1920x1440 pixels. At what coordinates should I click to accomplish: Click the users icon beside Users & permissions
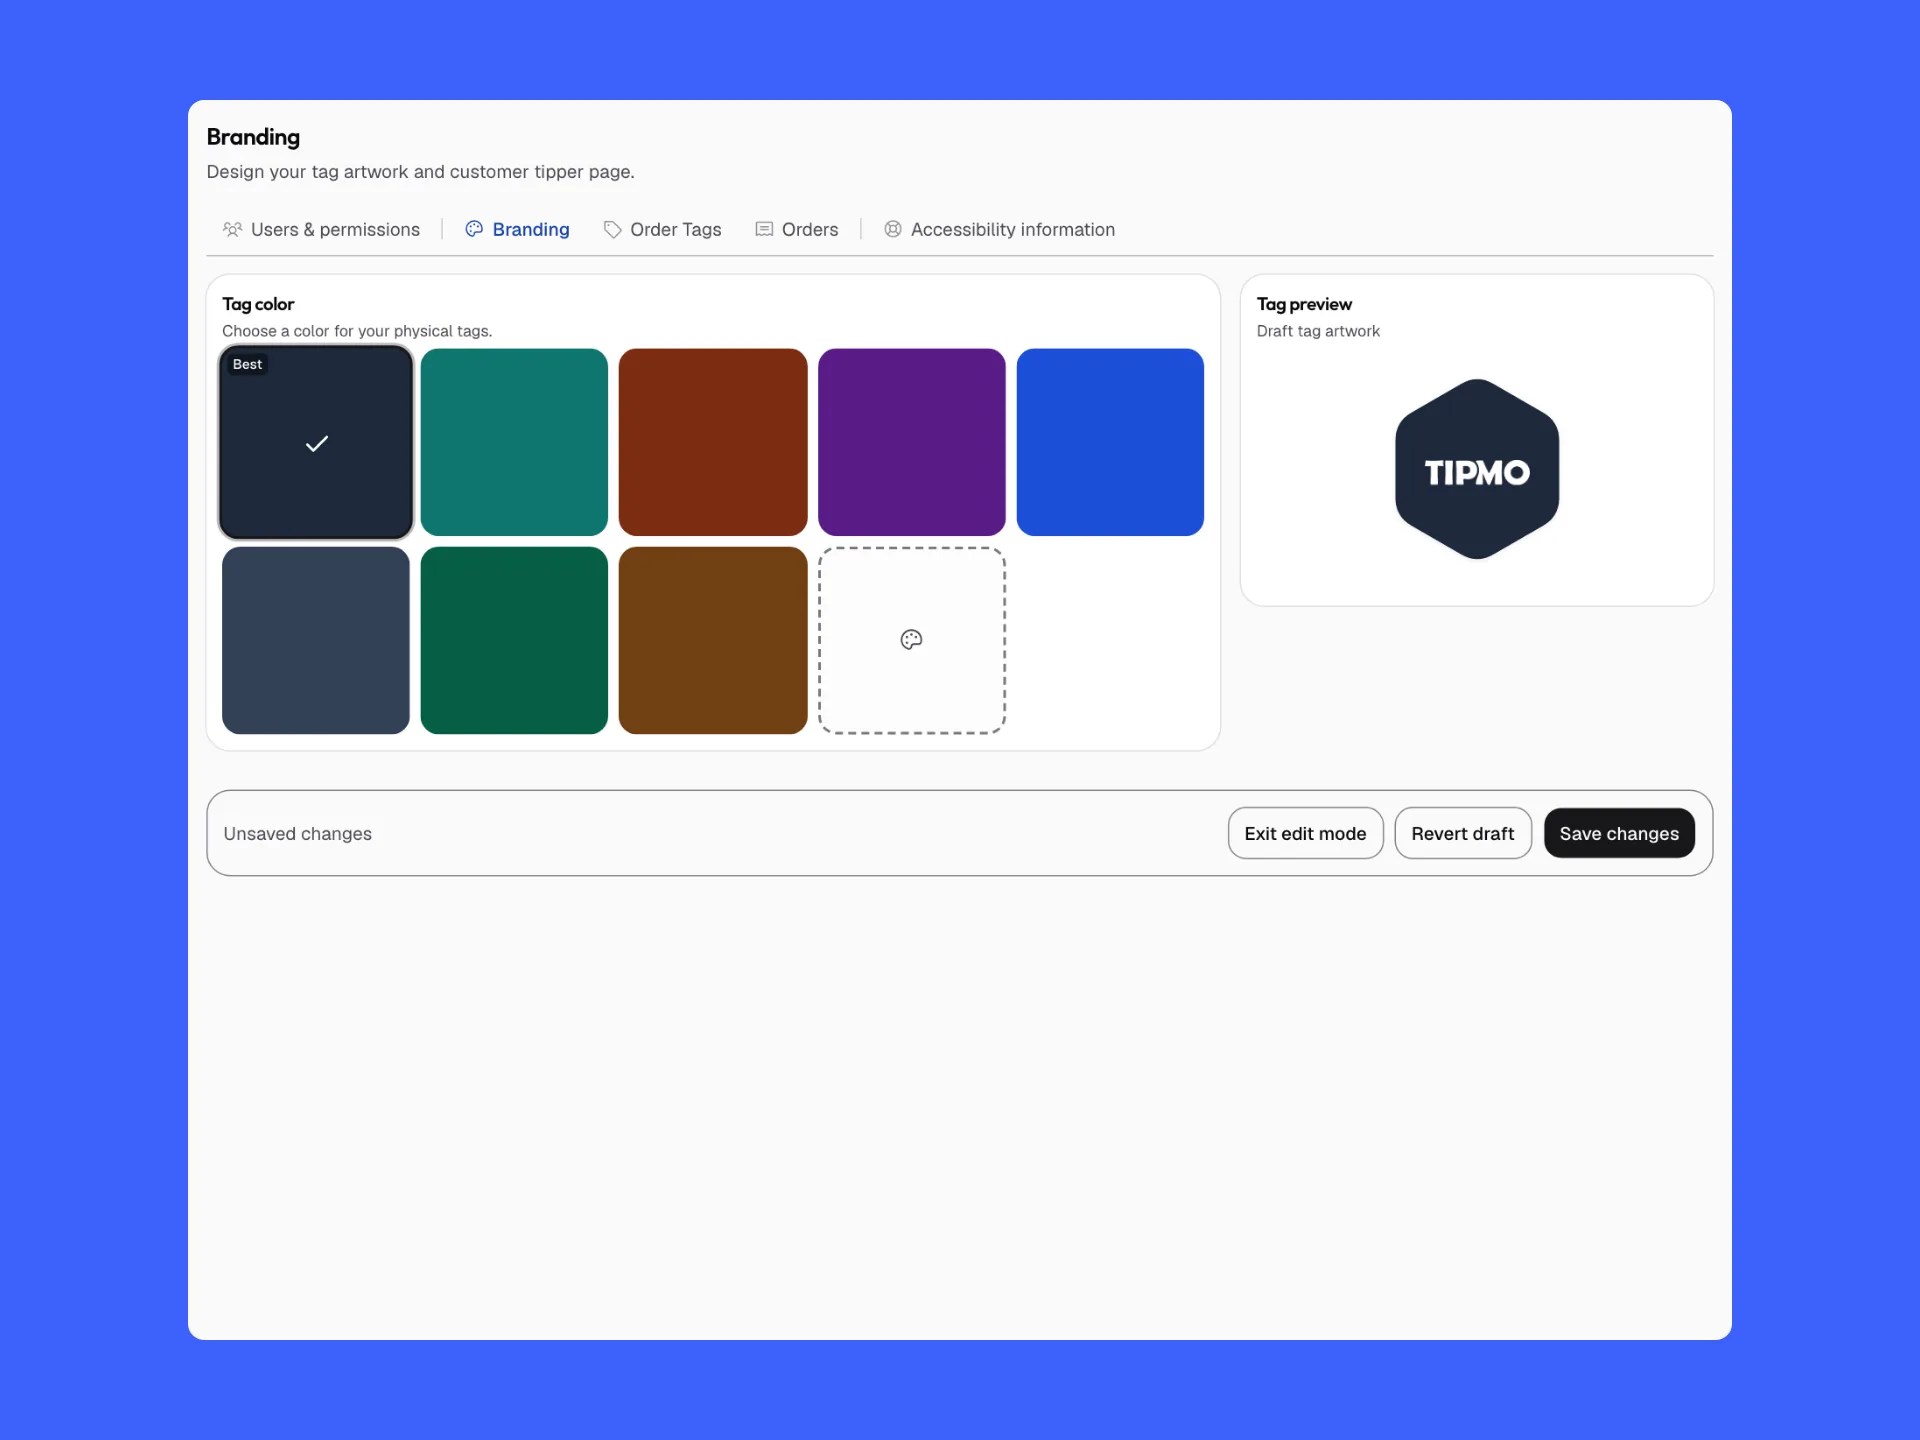pyautogui.click(x=232, y=229)
